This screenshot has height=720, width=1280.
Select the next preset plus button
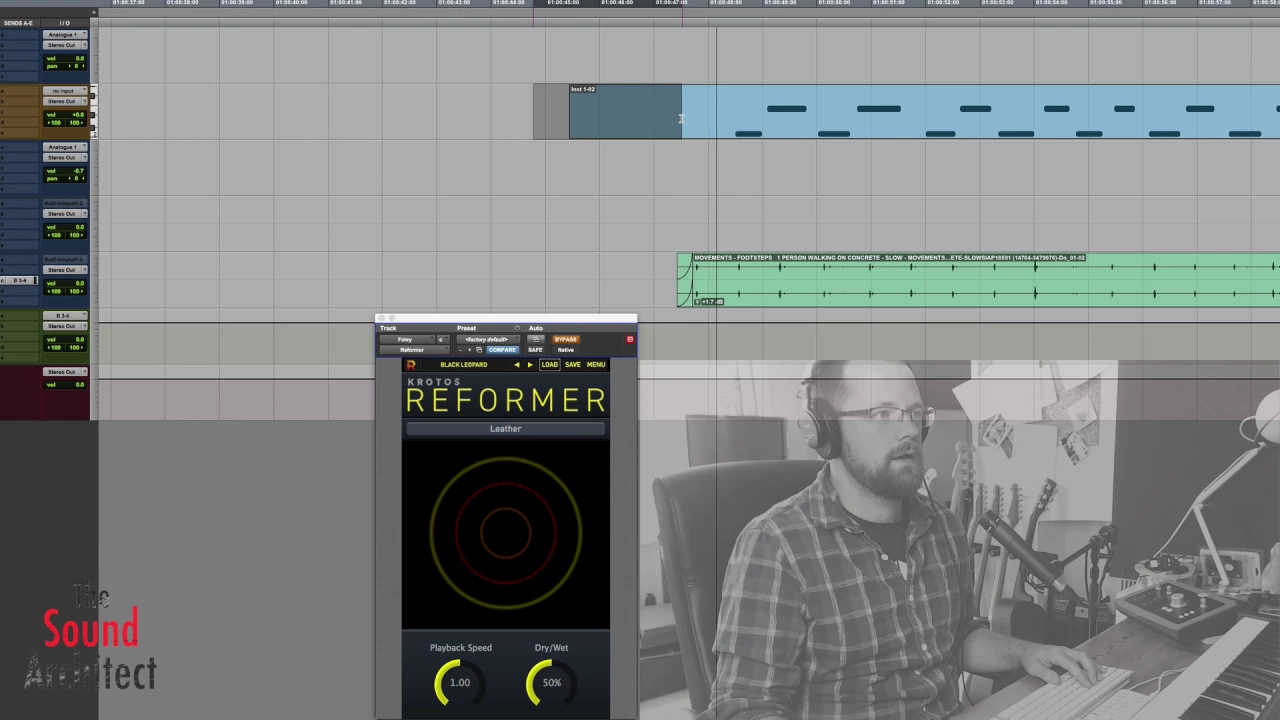[x=469, y=350]
